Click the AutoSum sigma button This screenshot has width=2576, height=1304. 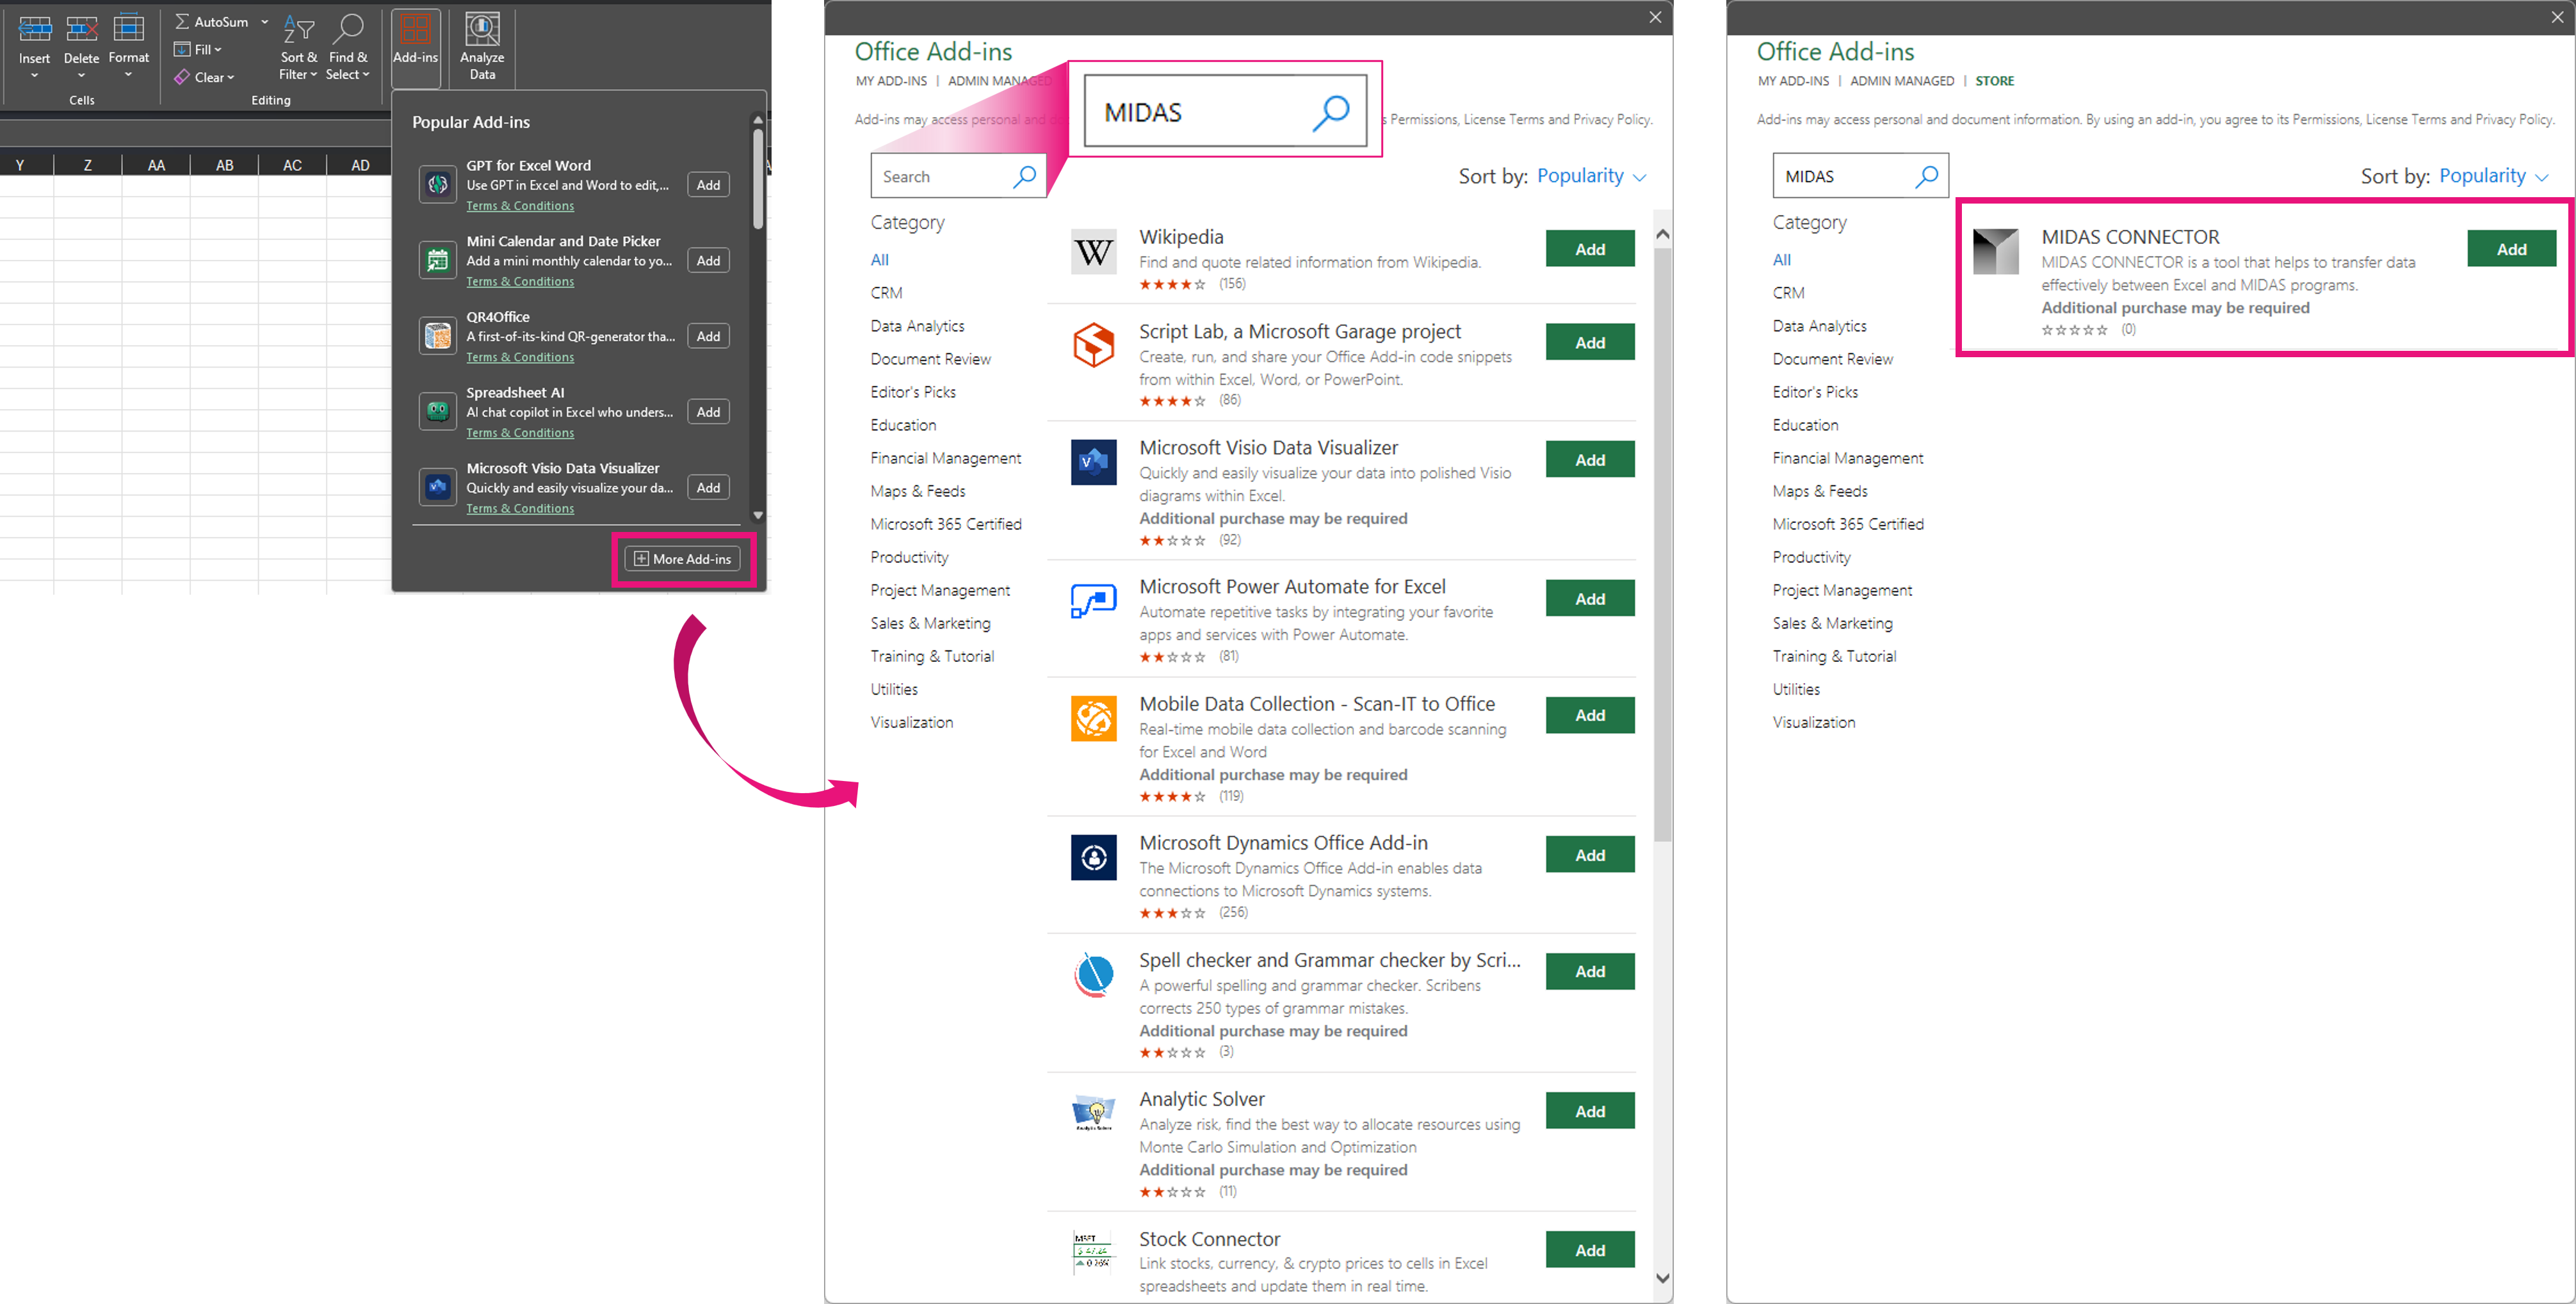(x=212, y=22)
